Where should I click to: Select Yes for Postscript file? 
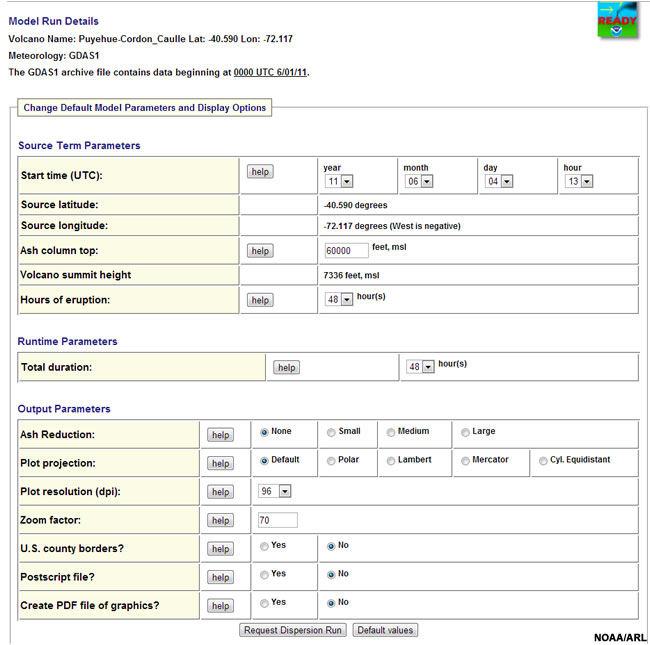(264, 575)
